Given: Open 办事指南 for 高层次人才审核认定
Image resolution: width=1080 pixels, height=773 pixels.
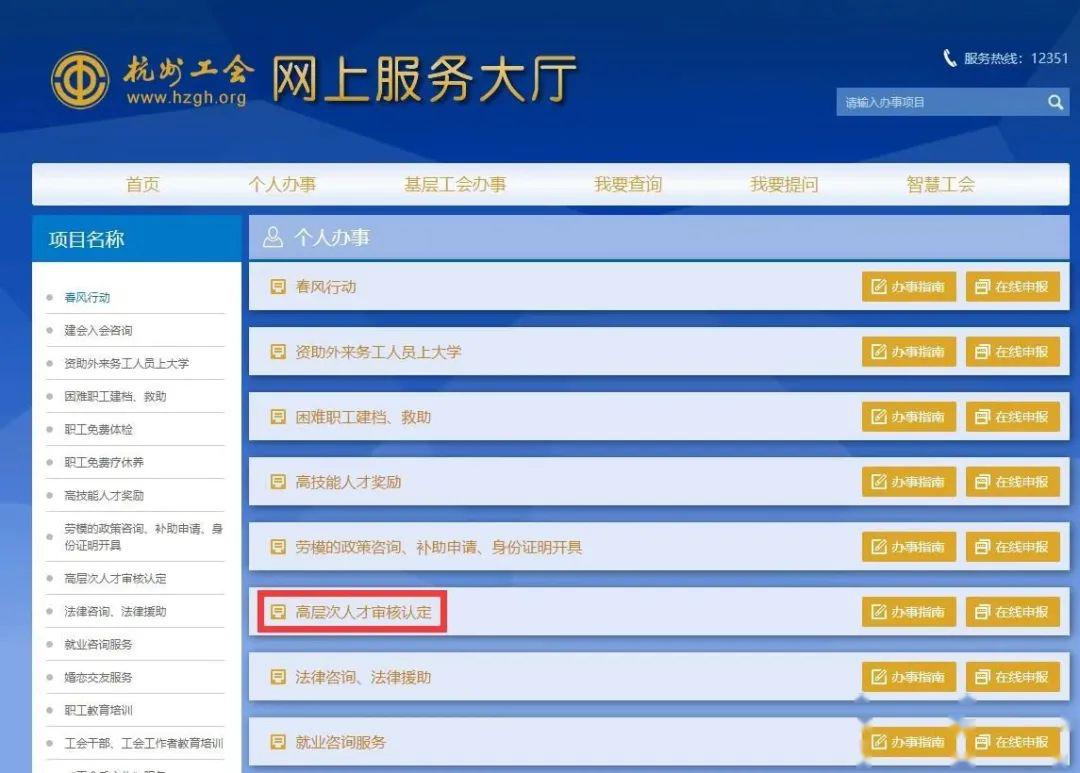Looking at the screenshot, I should 908,612.
